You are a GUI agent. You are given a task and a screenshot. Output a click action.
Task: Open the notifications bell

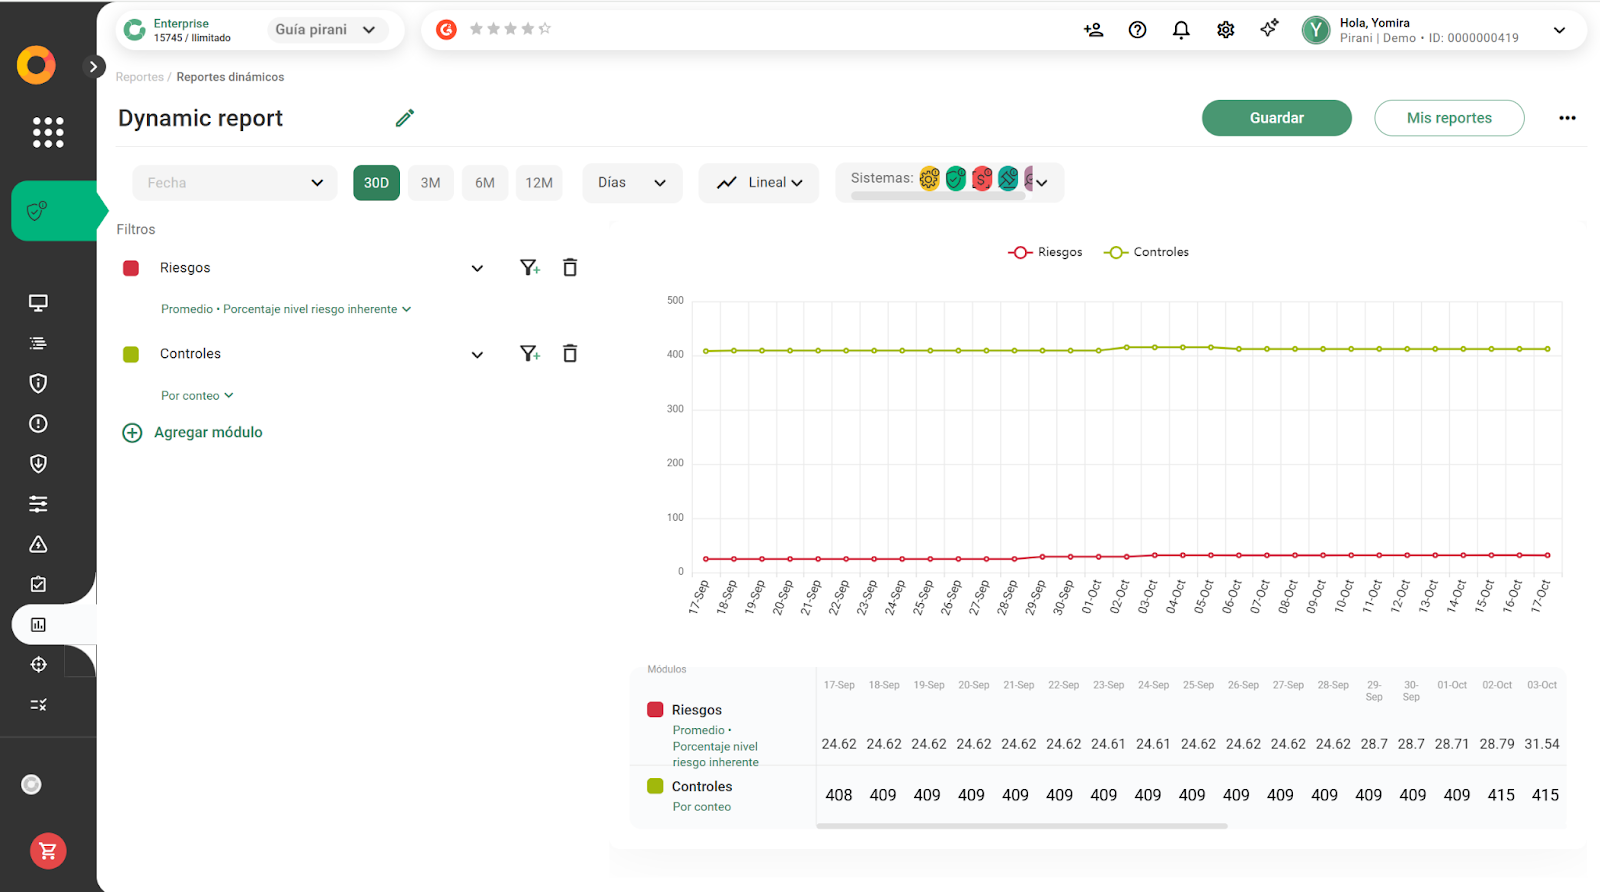(1181, 30)
